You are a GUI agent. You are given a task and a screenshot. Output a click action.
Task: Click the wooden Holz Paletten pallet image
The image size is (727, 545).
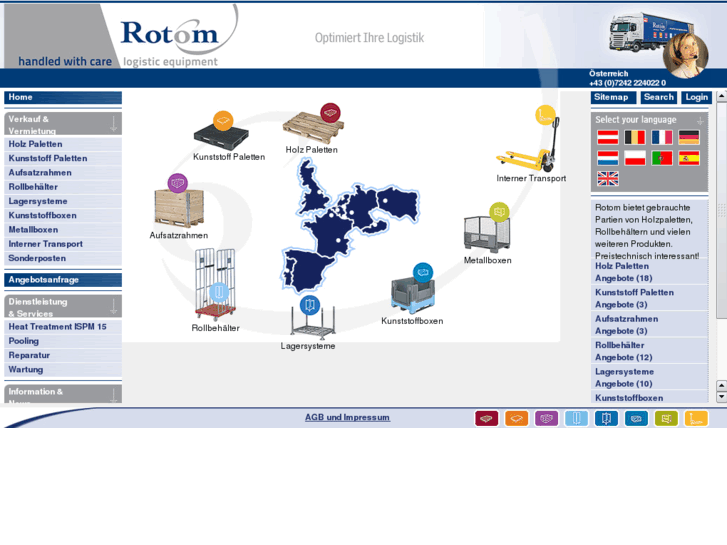(313, 127)
